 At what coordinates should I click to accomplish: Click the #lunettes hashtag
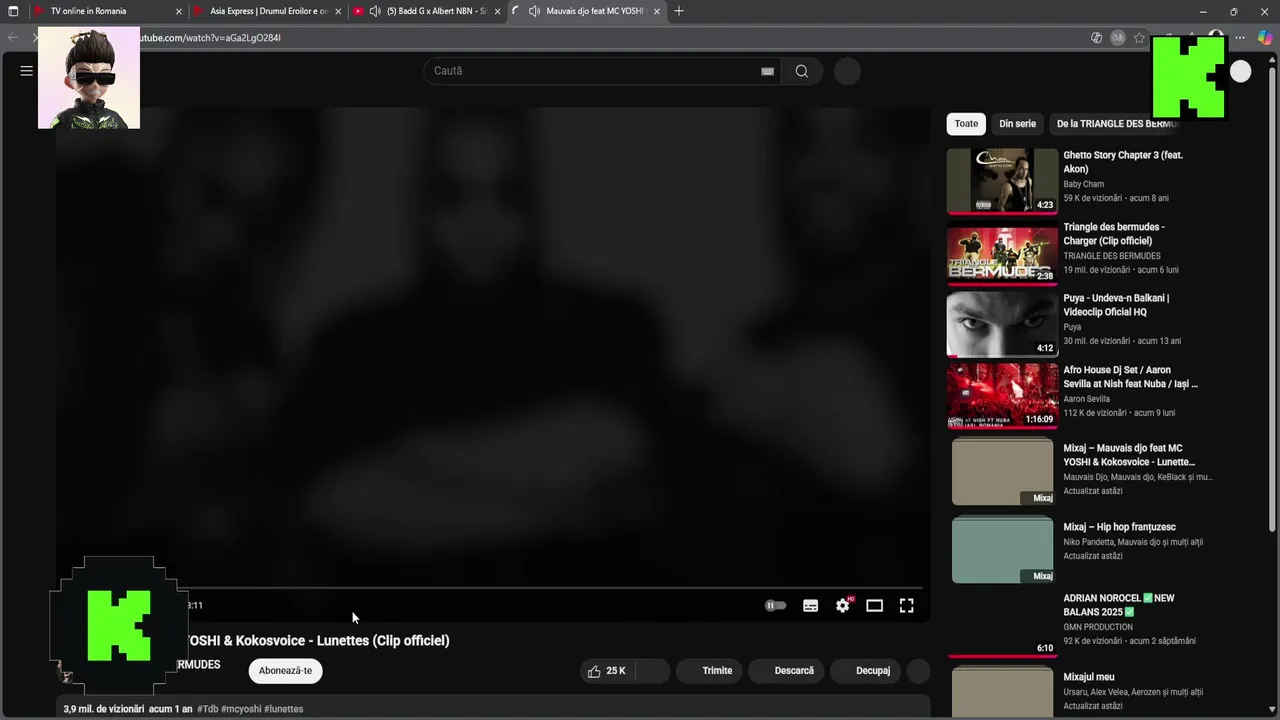click(284, 709)
